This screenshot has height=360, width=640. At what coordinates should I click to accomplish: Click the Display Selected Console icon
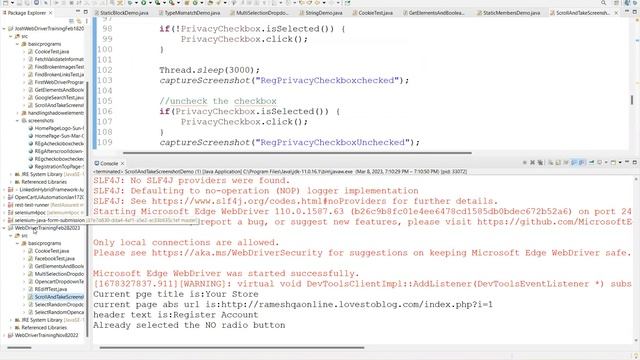(600, 162)
